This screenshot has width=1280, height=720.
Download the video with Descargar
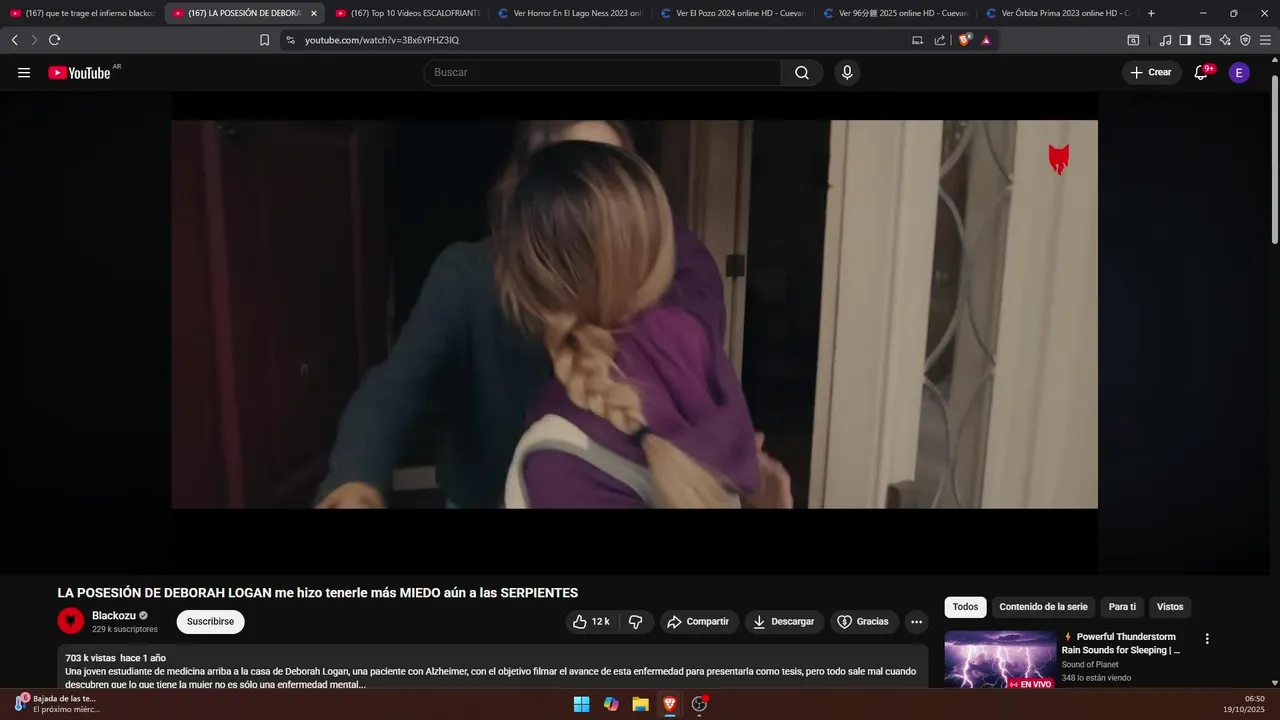point(784,622)
